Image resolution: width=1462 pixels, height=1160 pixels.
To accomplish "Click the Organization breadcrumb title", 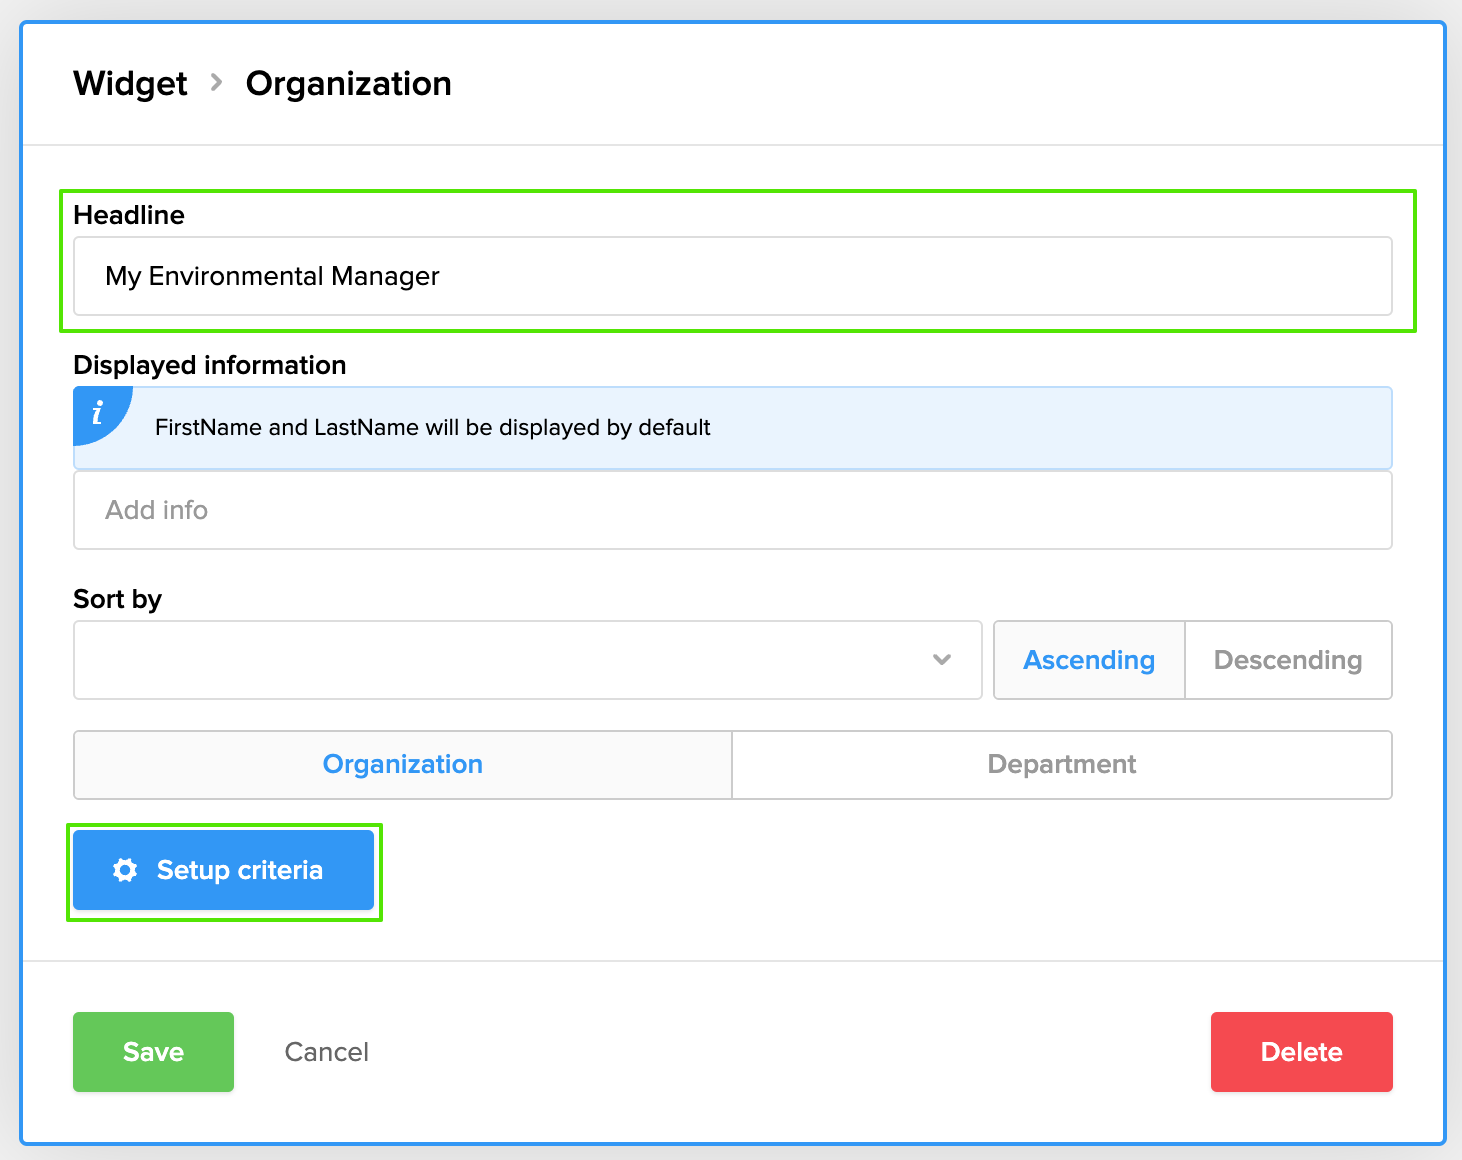I will [x=348, y=84].
